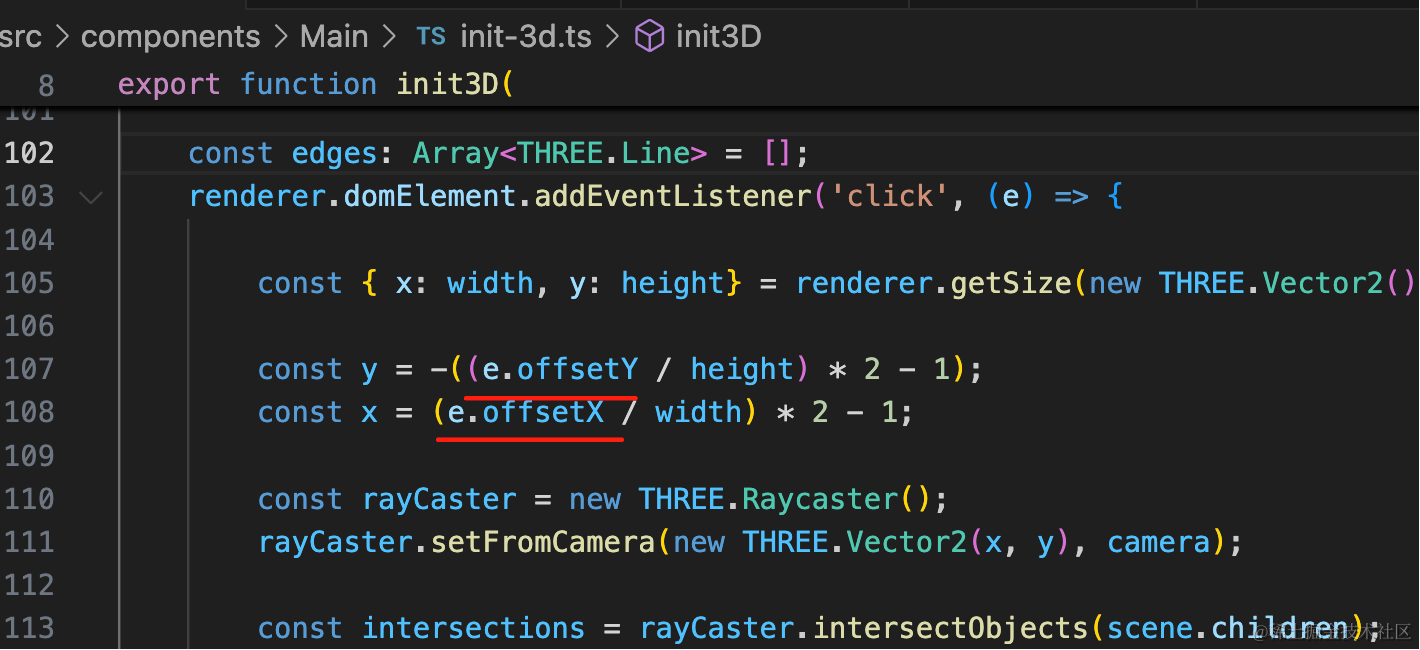Click 'intersections' variable on line 113
Screen dimensions: 1420x650
(474, 628)
